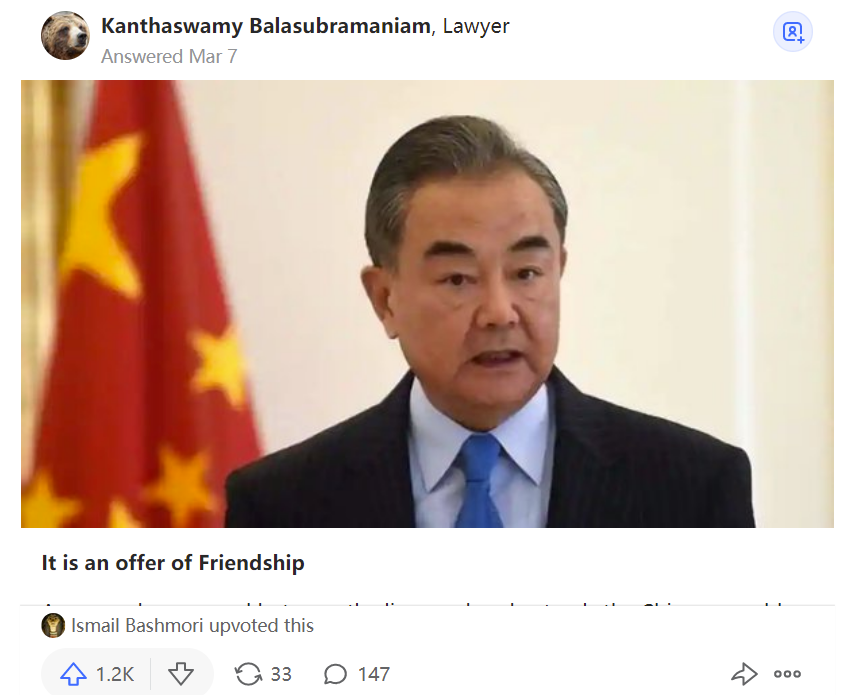Upvote this answer
This screenshot has height=695, width=852.
(73, 674)
